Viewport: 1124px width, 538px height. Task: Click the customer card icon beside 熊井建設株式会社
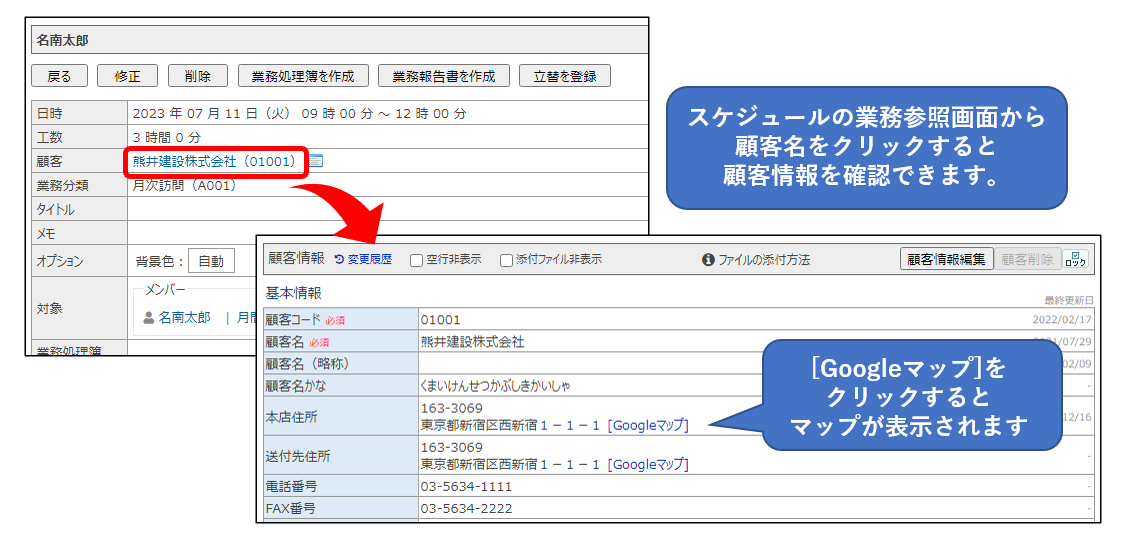(x=316, y=161)
